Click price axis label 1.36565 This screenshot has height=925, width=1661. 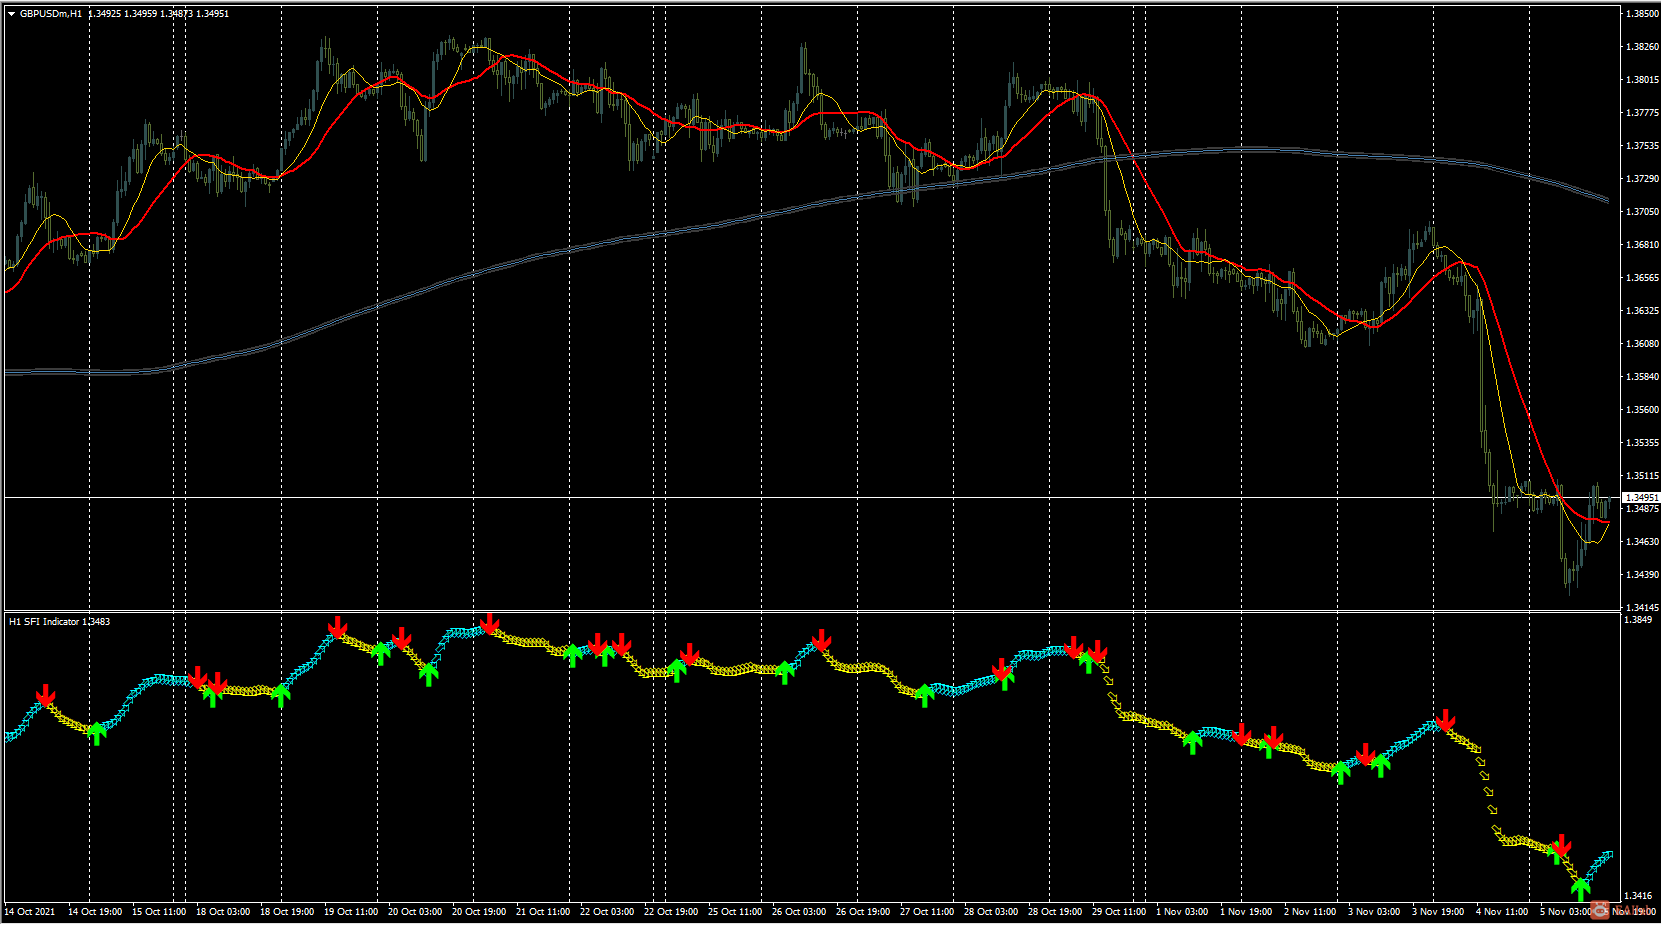(x=1642, y=278)
